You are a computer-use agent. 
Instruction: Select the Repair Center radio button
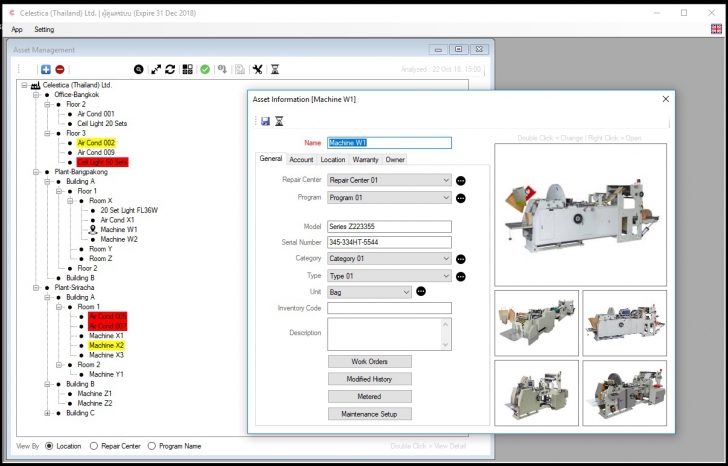click(95, 446)
